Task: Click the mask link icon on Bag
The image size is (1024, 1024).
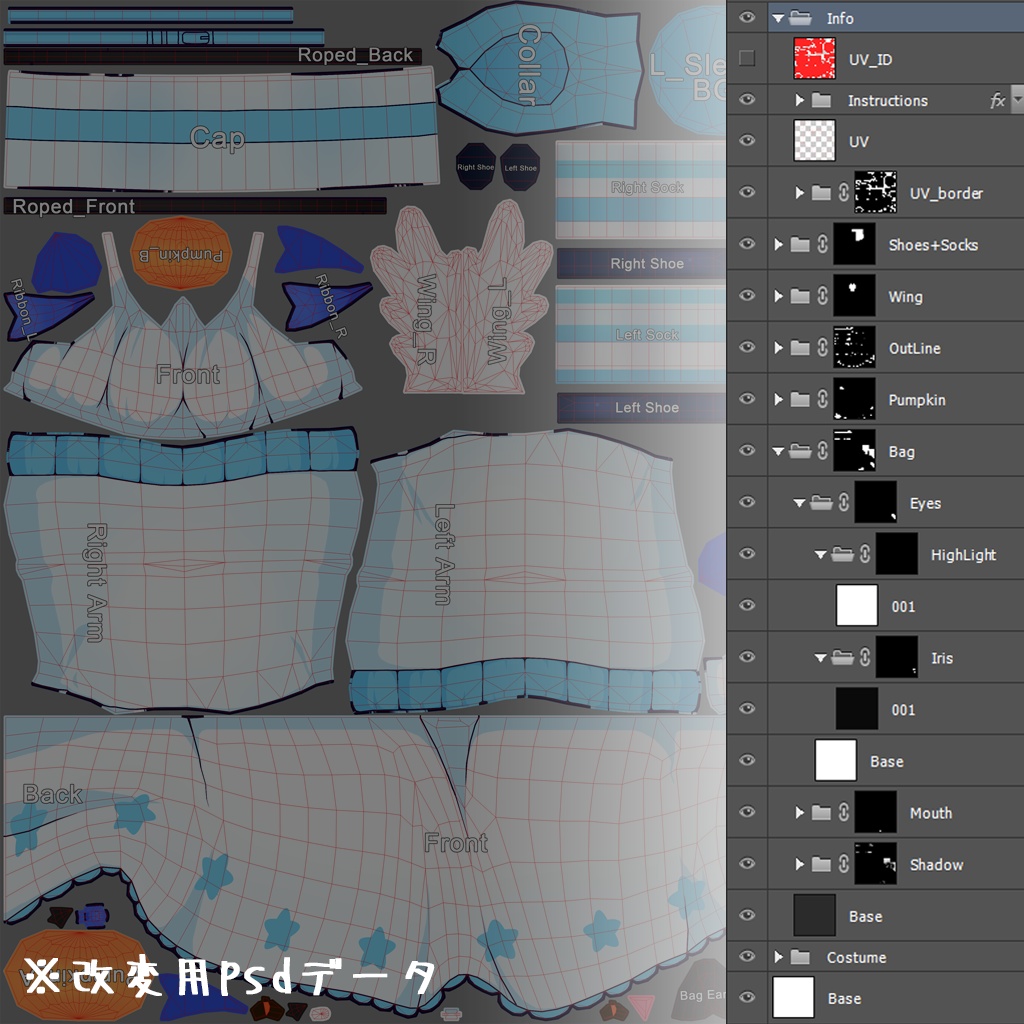Action: click(x=823, y=451)
